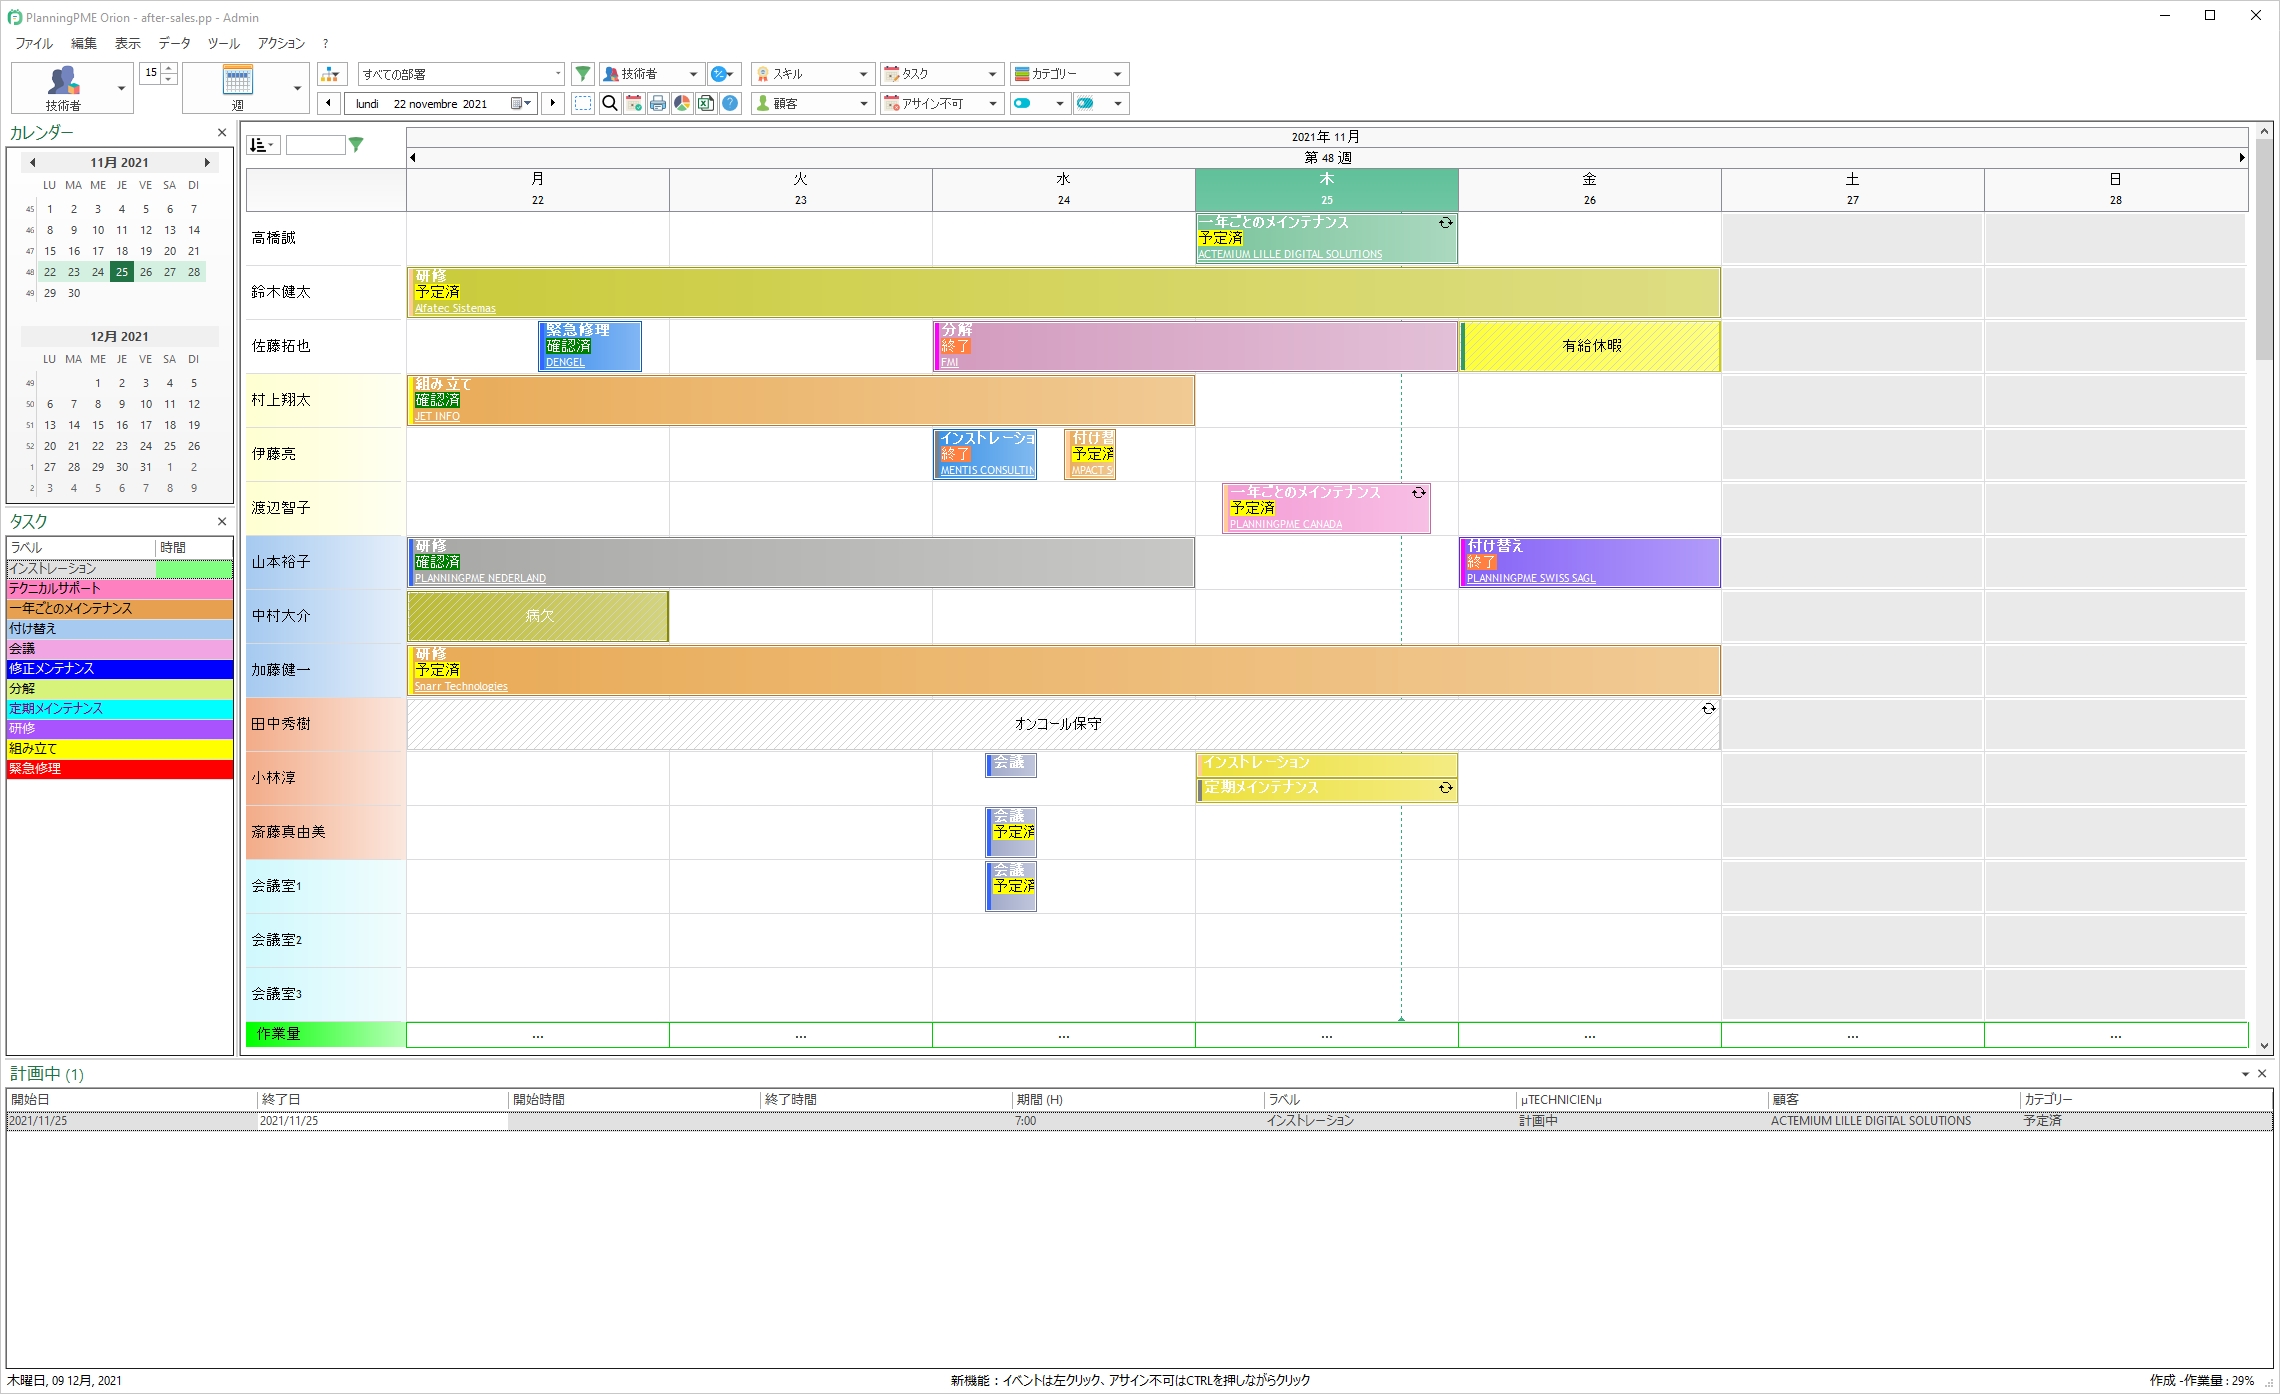Expand the アサイン不可 filter dropdown
The image size is (2280, 1394).
(992, 103)
